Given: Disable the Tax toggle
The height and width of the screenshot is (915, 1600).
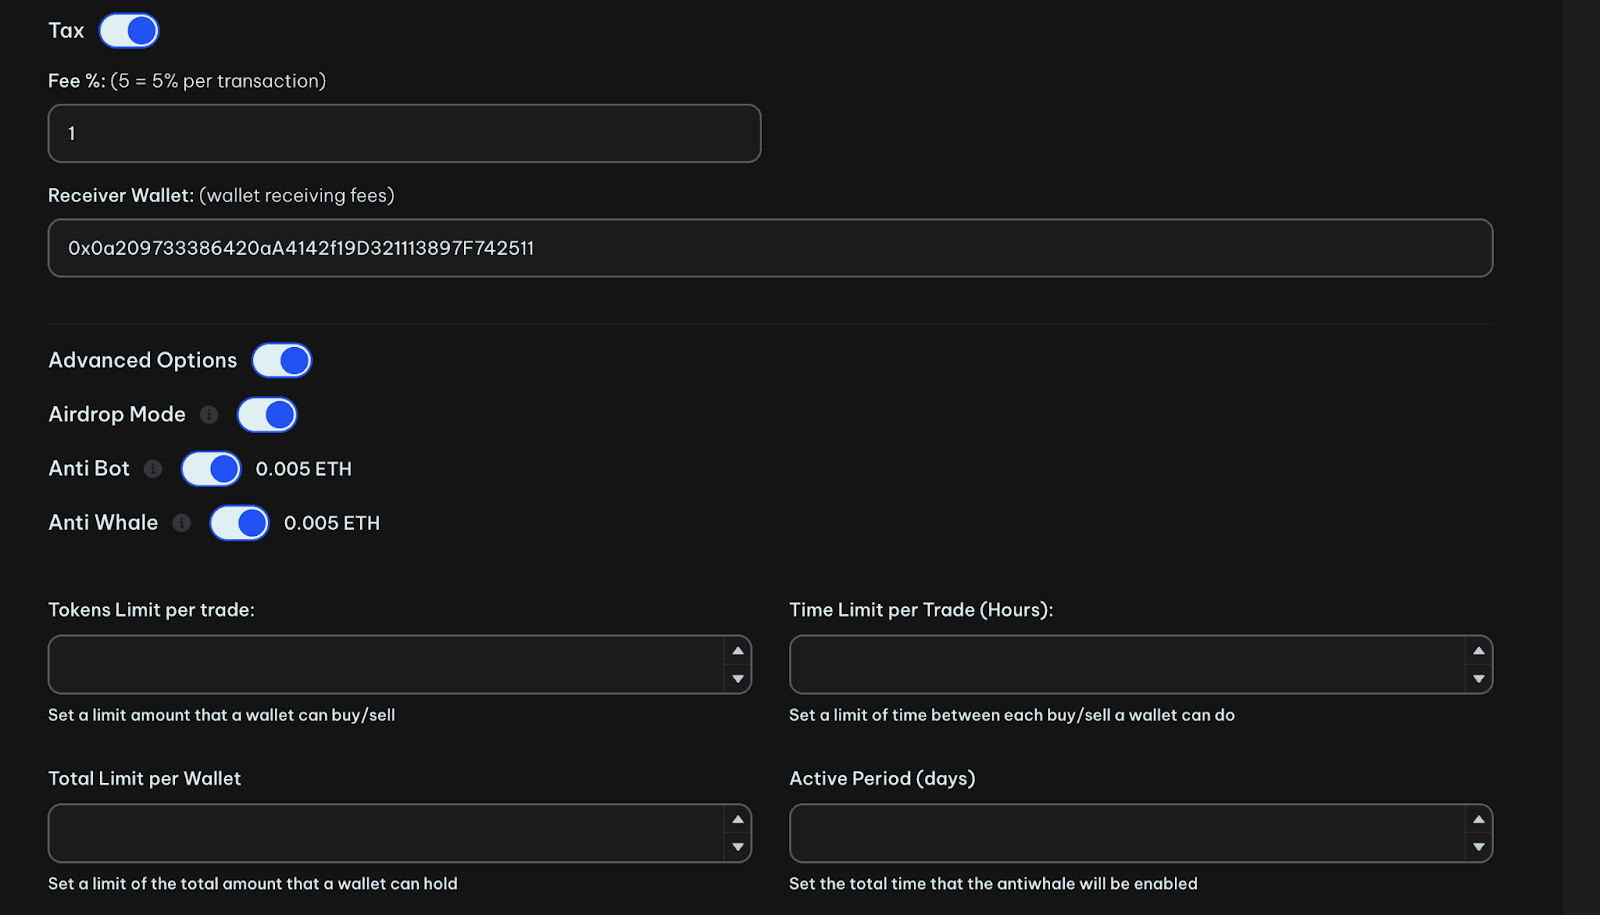Looking at the screenshot, I should (x=128, y=30).
